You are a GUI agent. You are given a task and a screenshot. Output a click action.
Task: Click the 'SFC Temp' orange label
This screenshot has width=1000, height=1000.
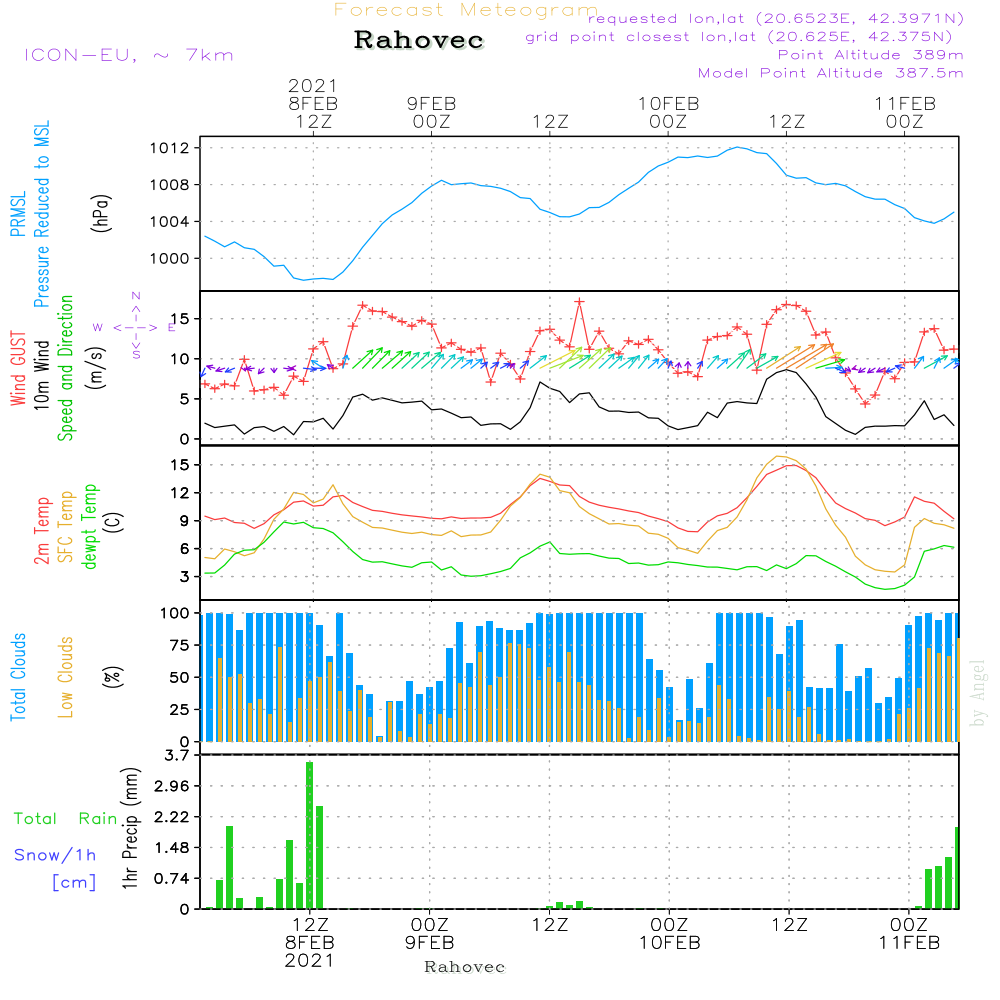(x=66, y=527)
